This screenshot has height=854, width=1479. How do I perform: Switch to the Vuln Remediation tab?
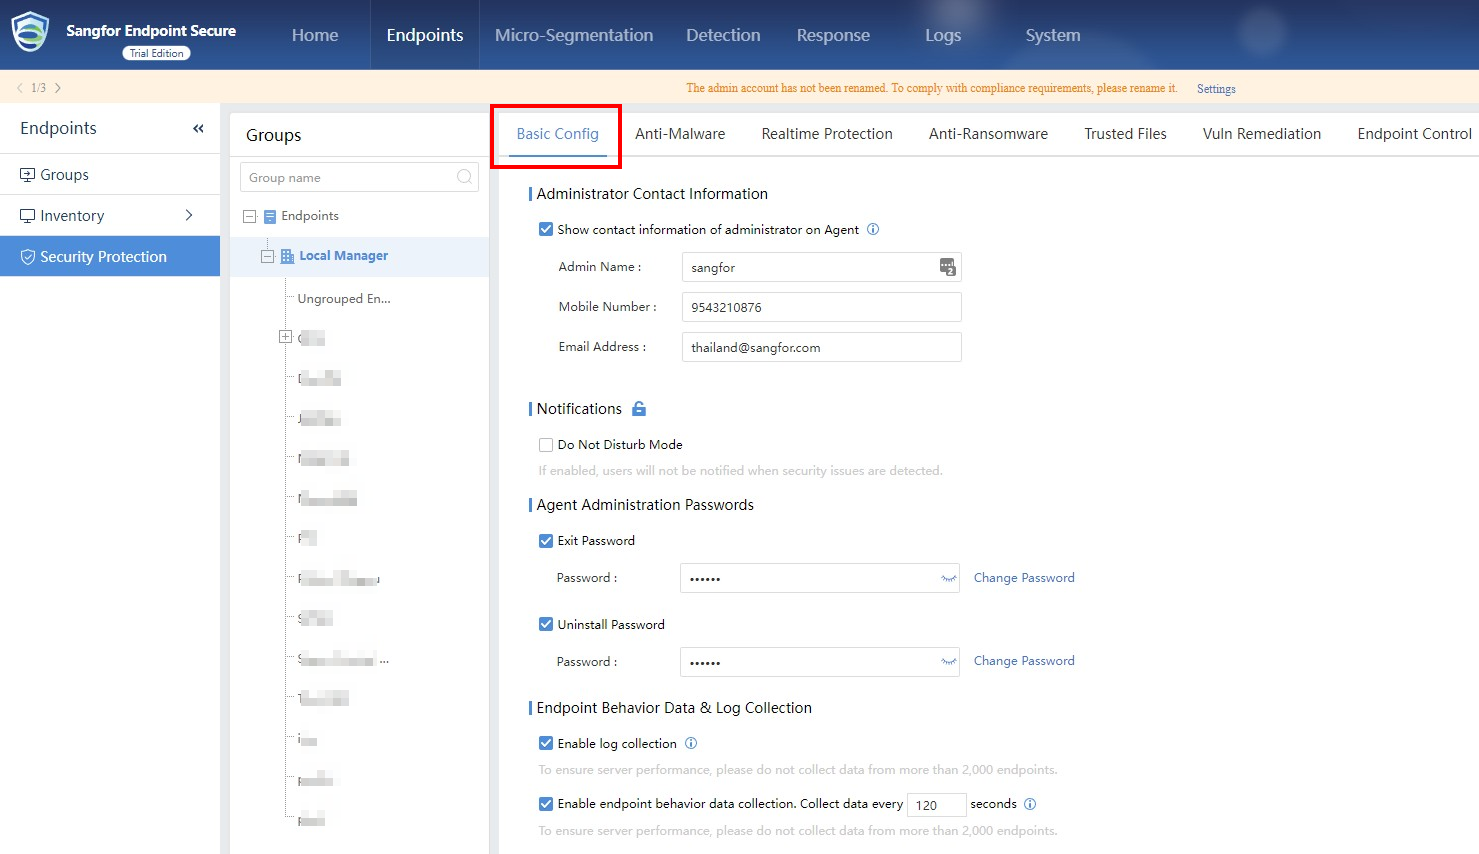point(1262,134)
